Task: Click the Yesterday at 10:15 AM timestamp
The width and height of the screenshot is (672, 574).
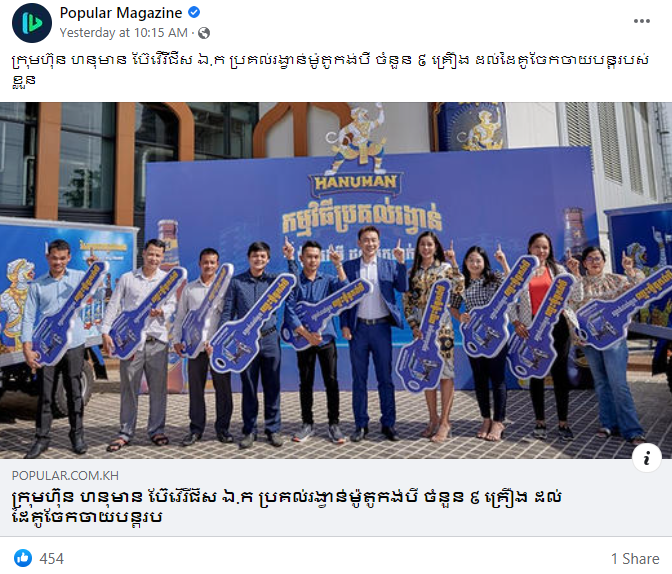Action: [123, 33]
